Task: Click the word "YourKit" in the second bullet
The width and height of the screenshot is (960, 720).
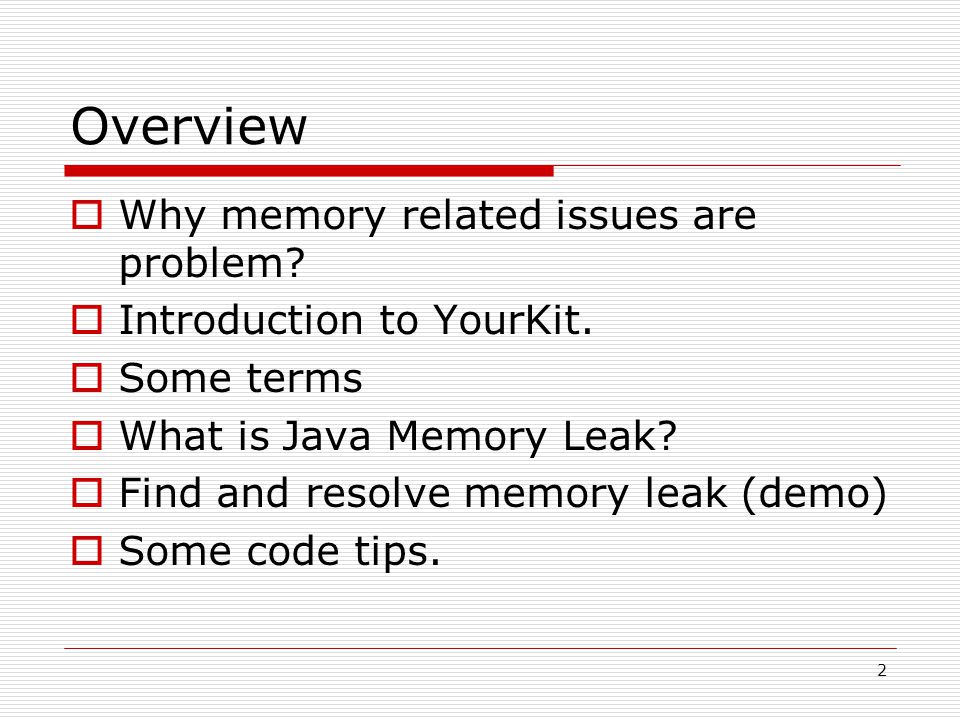Action: point(512,320)
